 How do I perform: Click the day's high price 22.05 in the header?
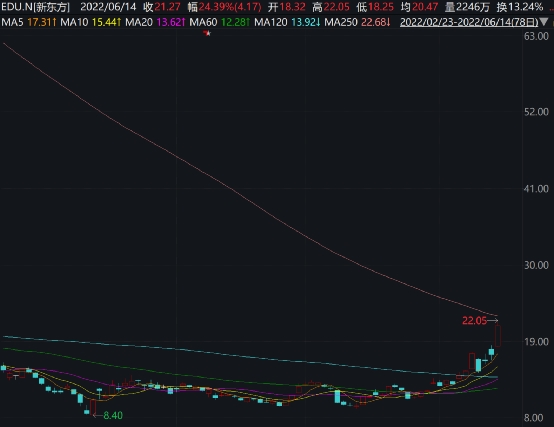(x=336, y=7)
